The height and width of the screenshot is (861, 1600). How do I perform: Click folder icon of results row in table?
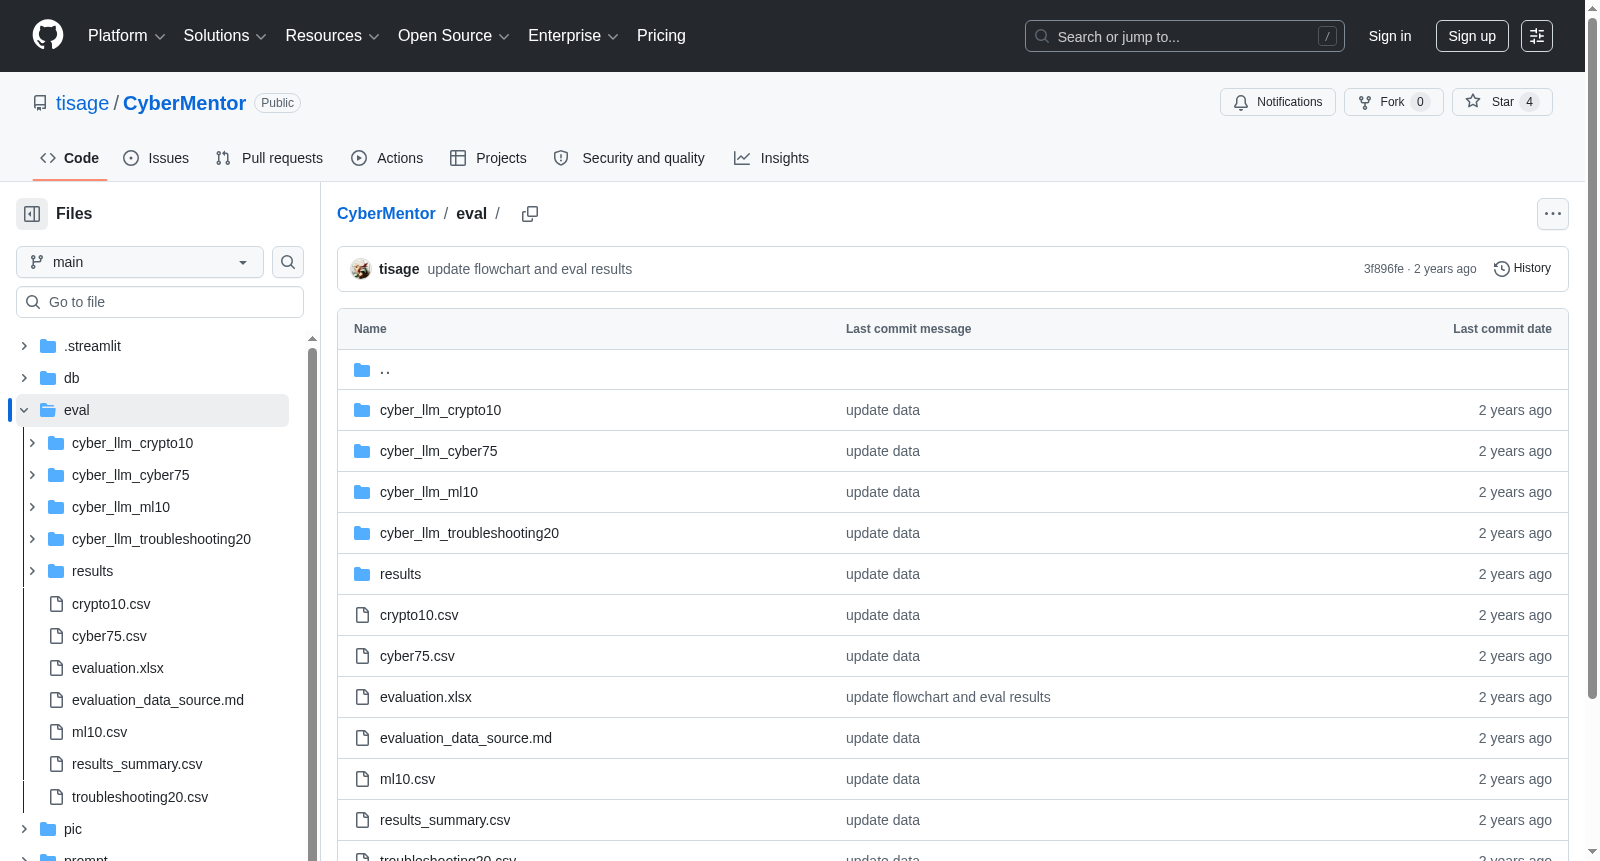[x=362, y=574]
